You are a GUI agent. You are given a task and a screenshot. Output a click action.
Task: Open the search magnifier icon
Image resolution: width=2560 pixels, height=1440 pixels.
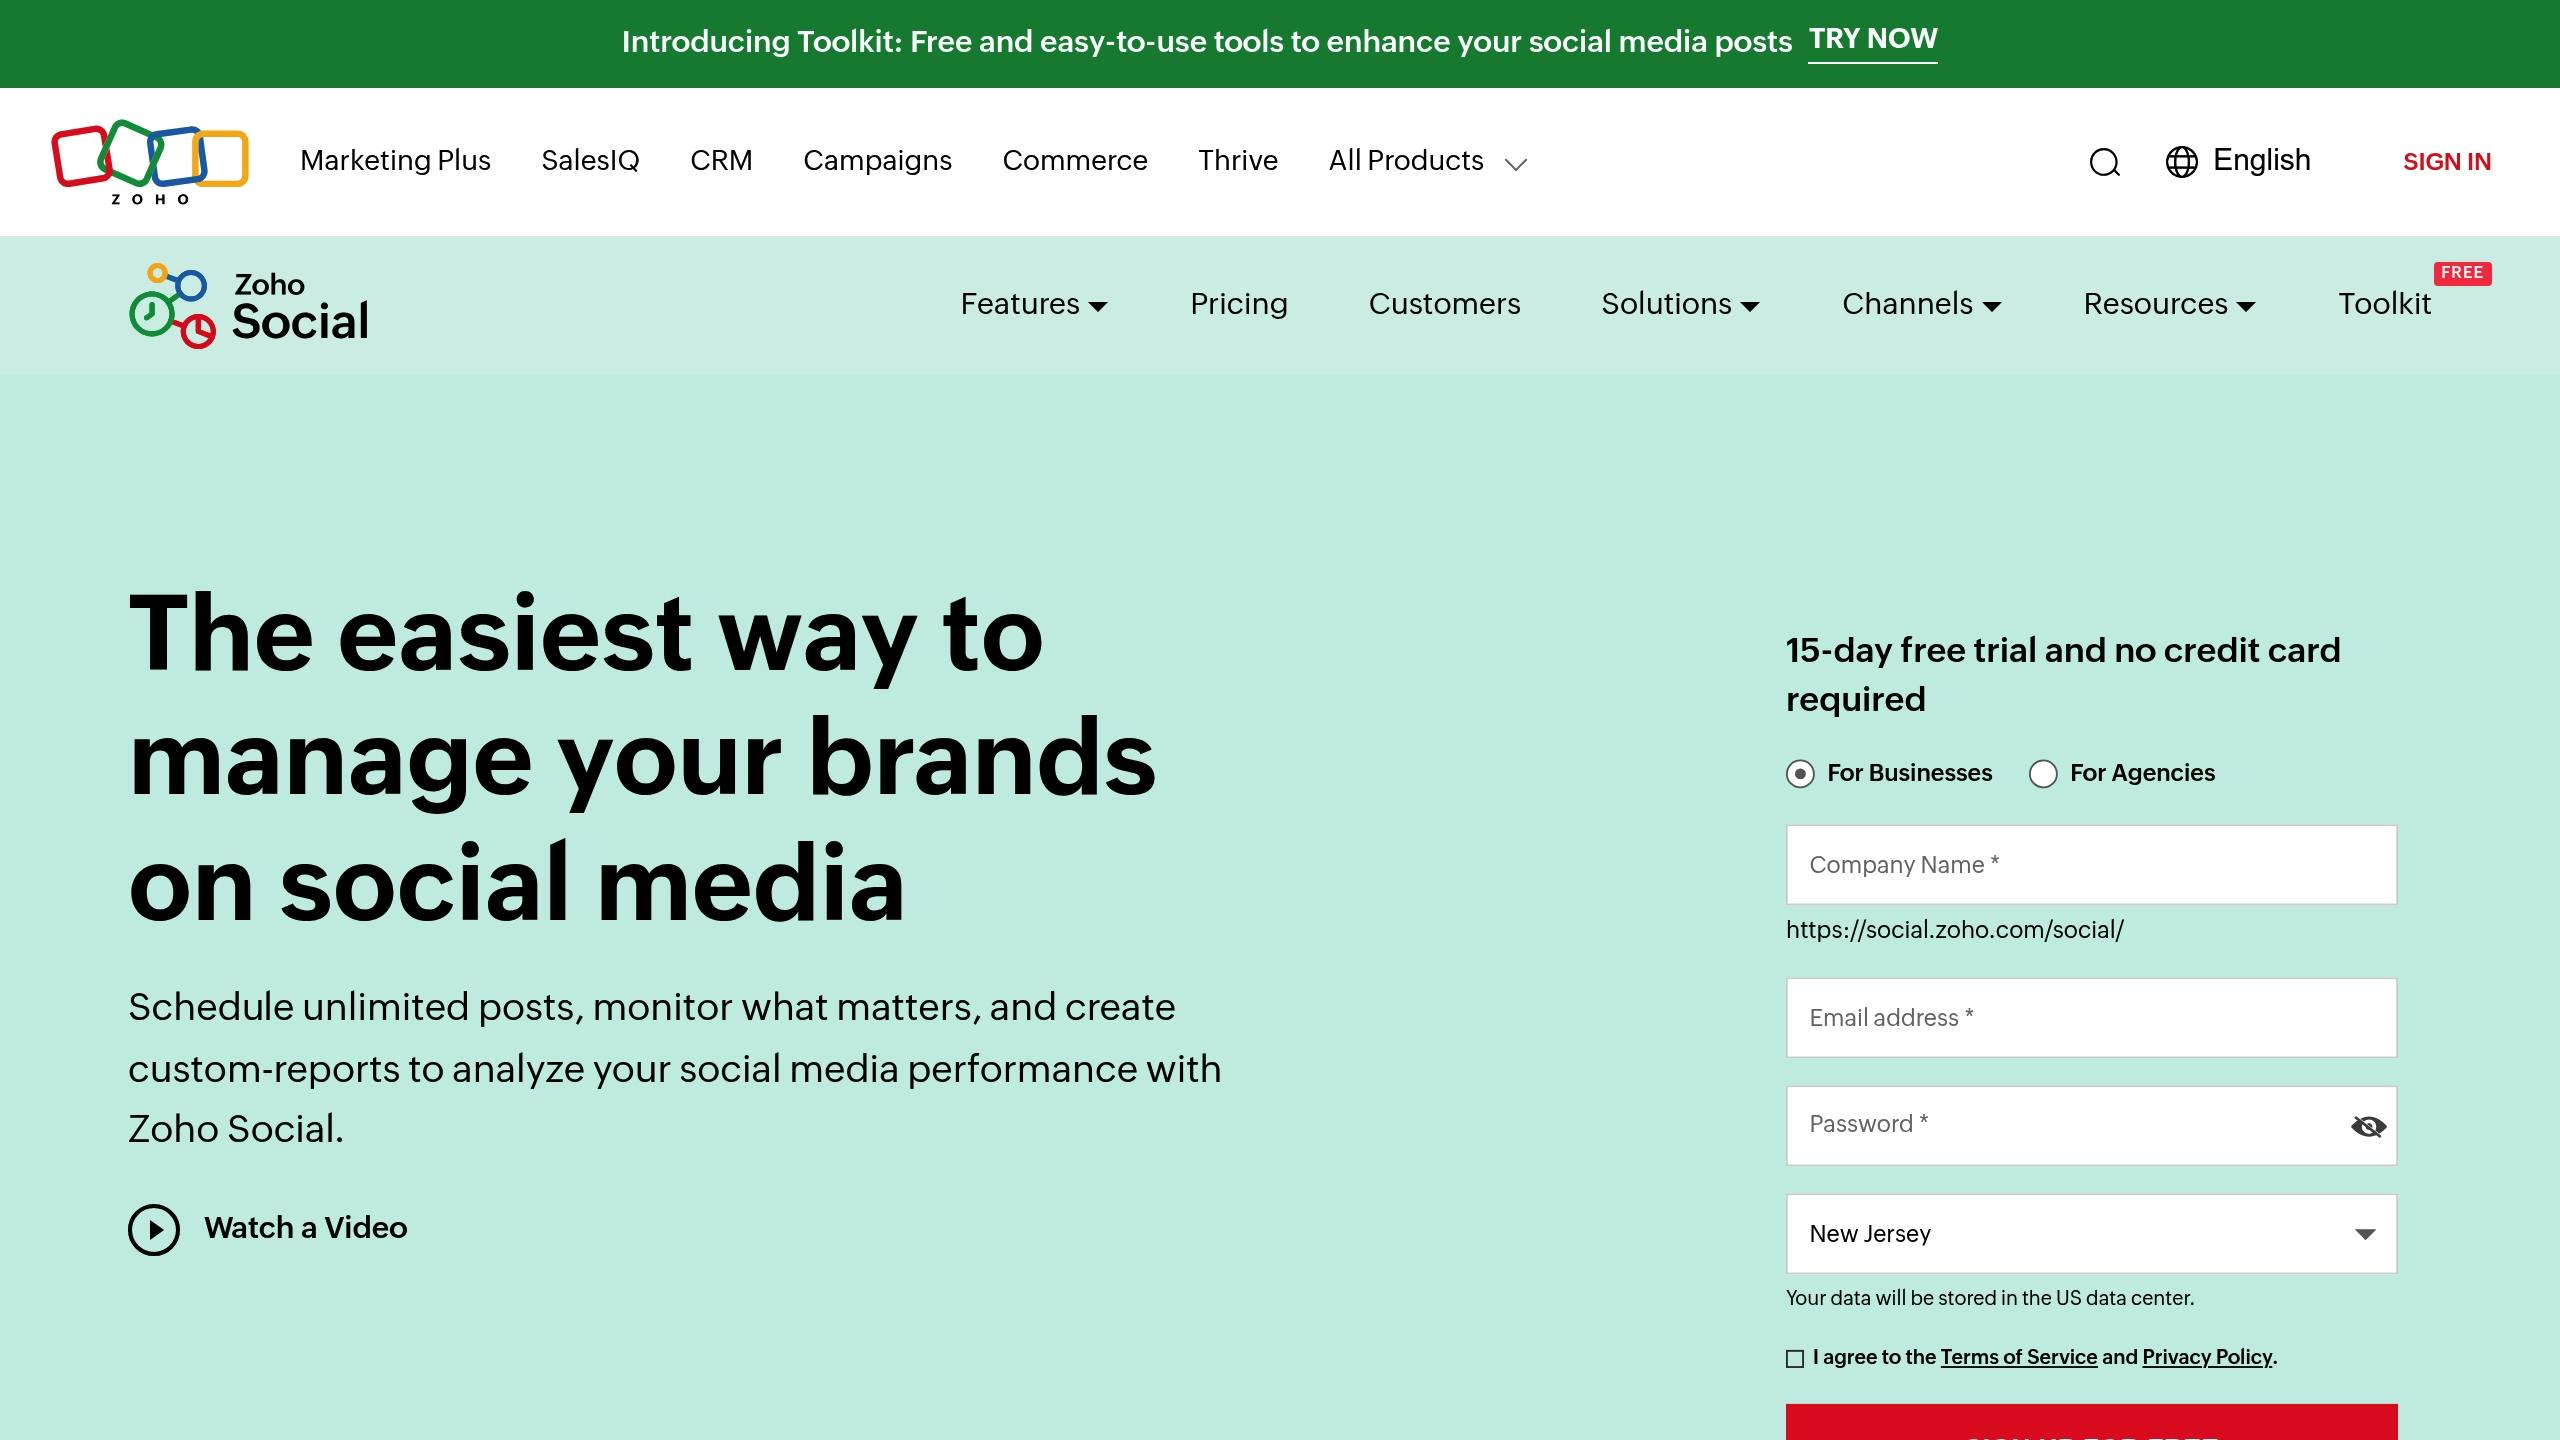2104,162
